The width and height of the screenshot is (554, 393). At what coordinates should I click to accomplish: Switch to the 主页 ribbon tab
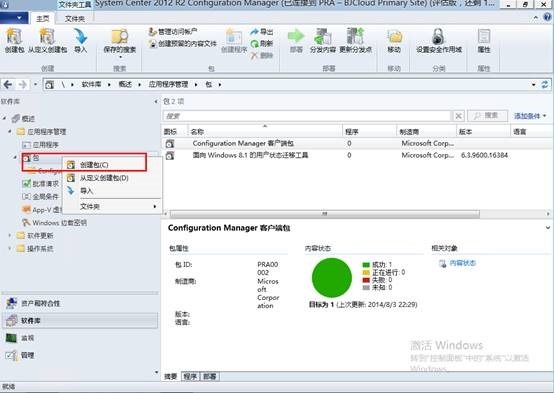pyautogui.click(x=43, y=18)
